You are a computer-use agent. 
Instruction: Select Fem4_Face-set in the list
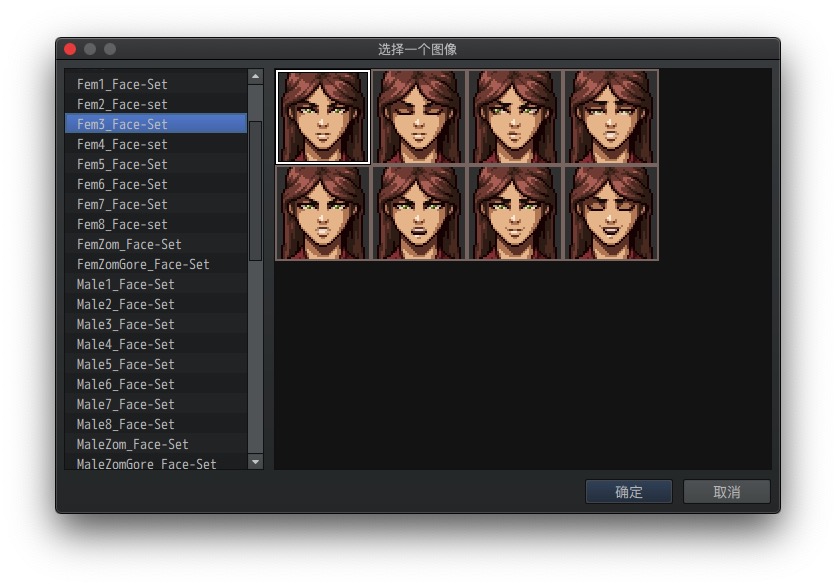pos(156,144)
